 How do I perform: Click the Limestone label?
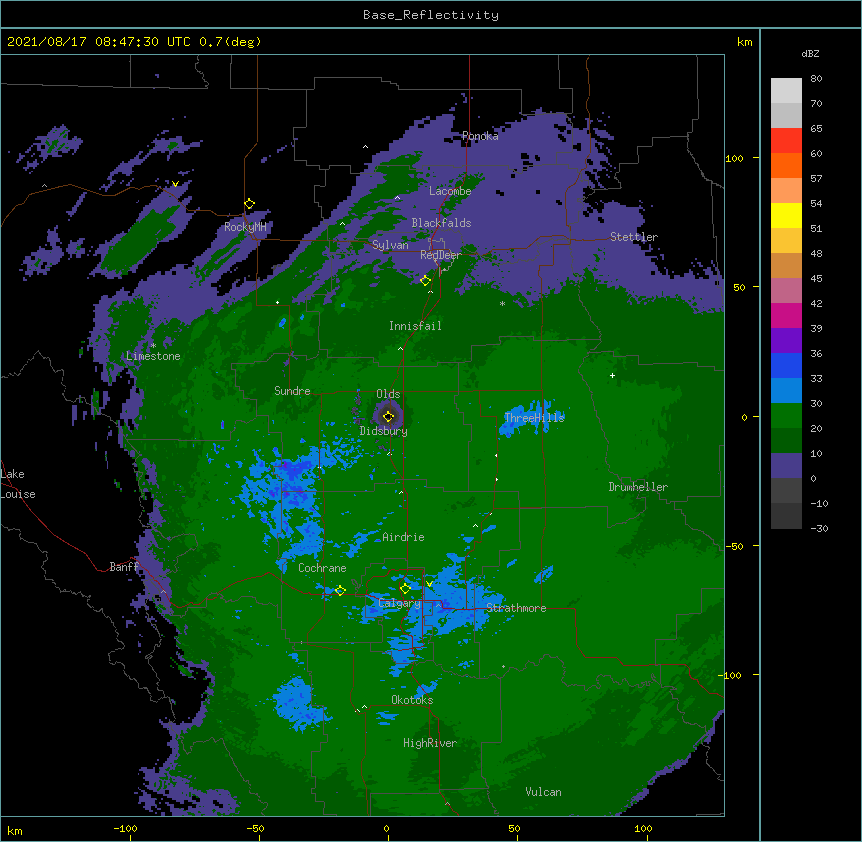(153, 356)
